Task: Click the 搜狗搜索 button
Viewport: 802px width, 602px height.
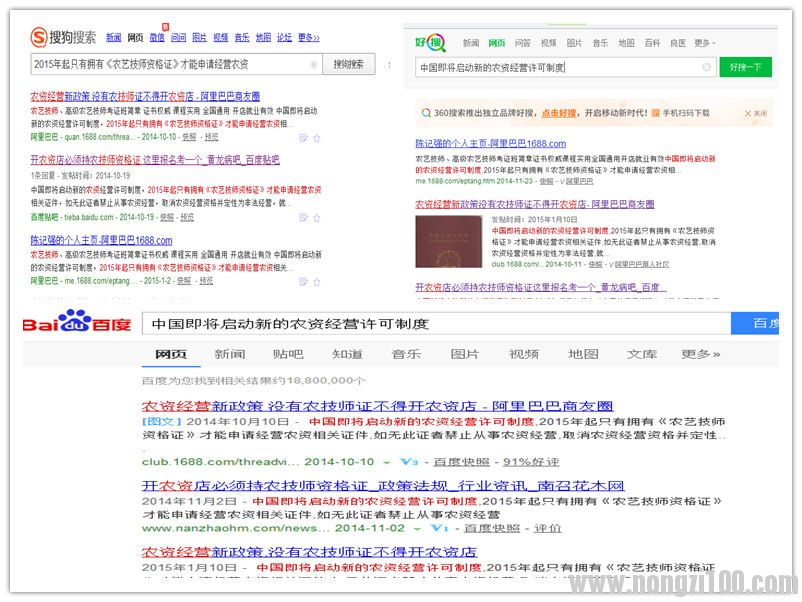Action: [349, 64]
